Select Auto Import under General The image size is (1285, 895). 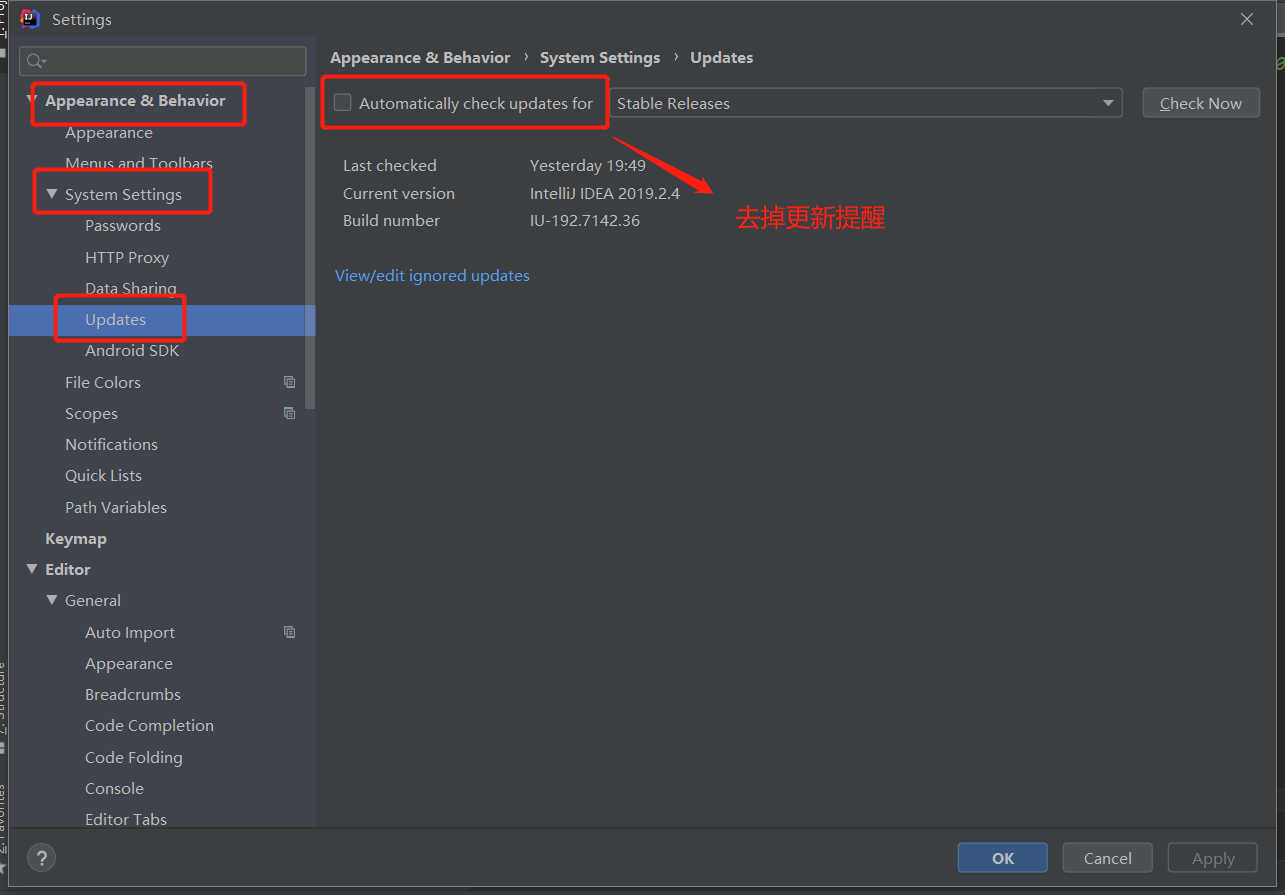130,632
